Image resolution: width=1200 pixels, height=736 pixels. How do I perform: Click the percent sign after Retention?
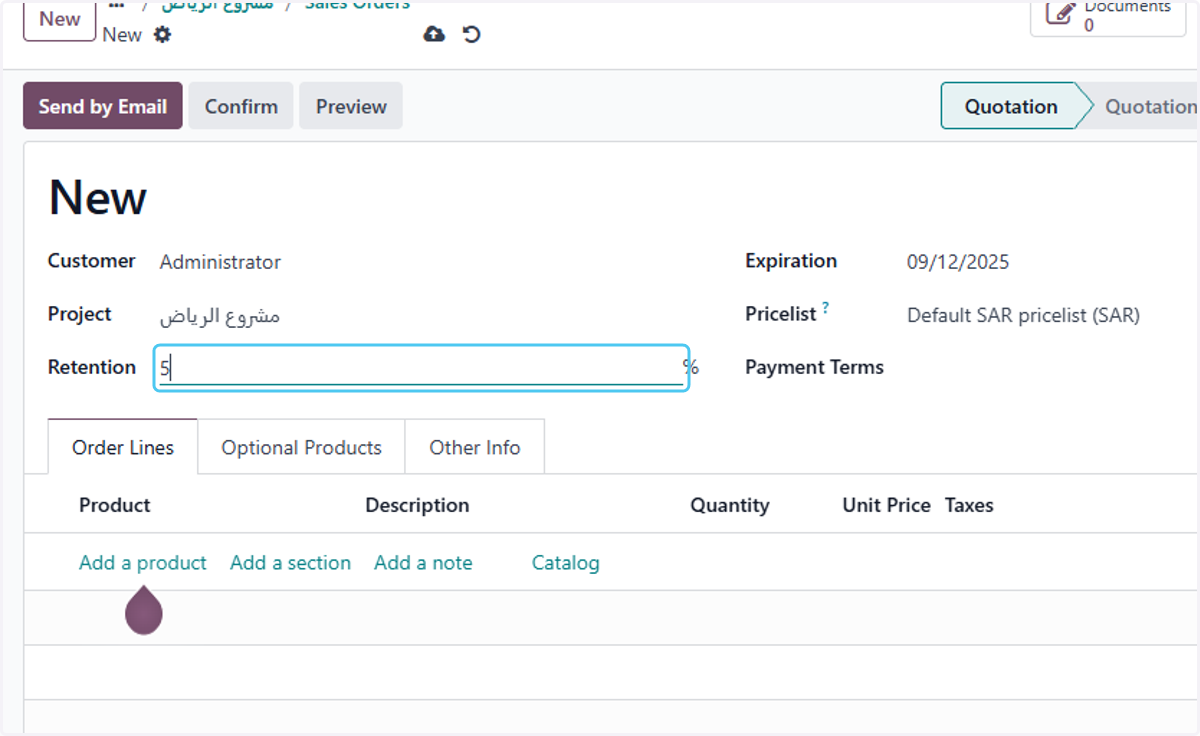(690, 367)
